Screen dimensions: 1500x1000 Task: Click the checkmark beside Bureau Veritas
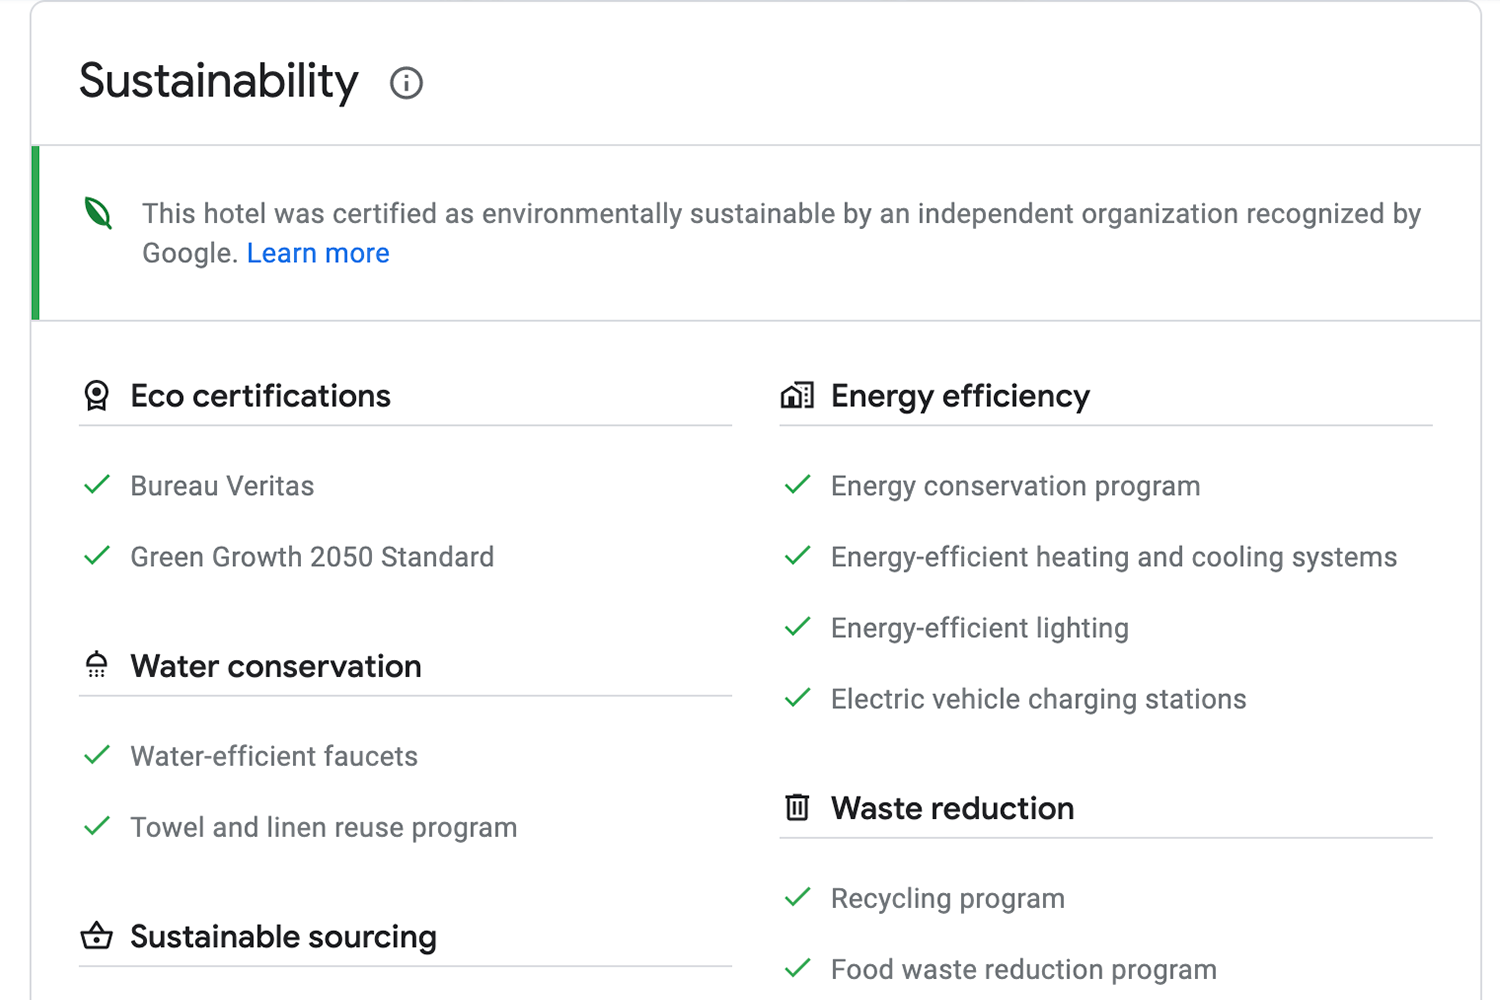click(x=97, y=486)
